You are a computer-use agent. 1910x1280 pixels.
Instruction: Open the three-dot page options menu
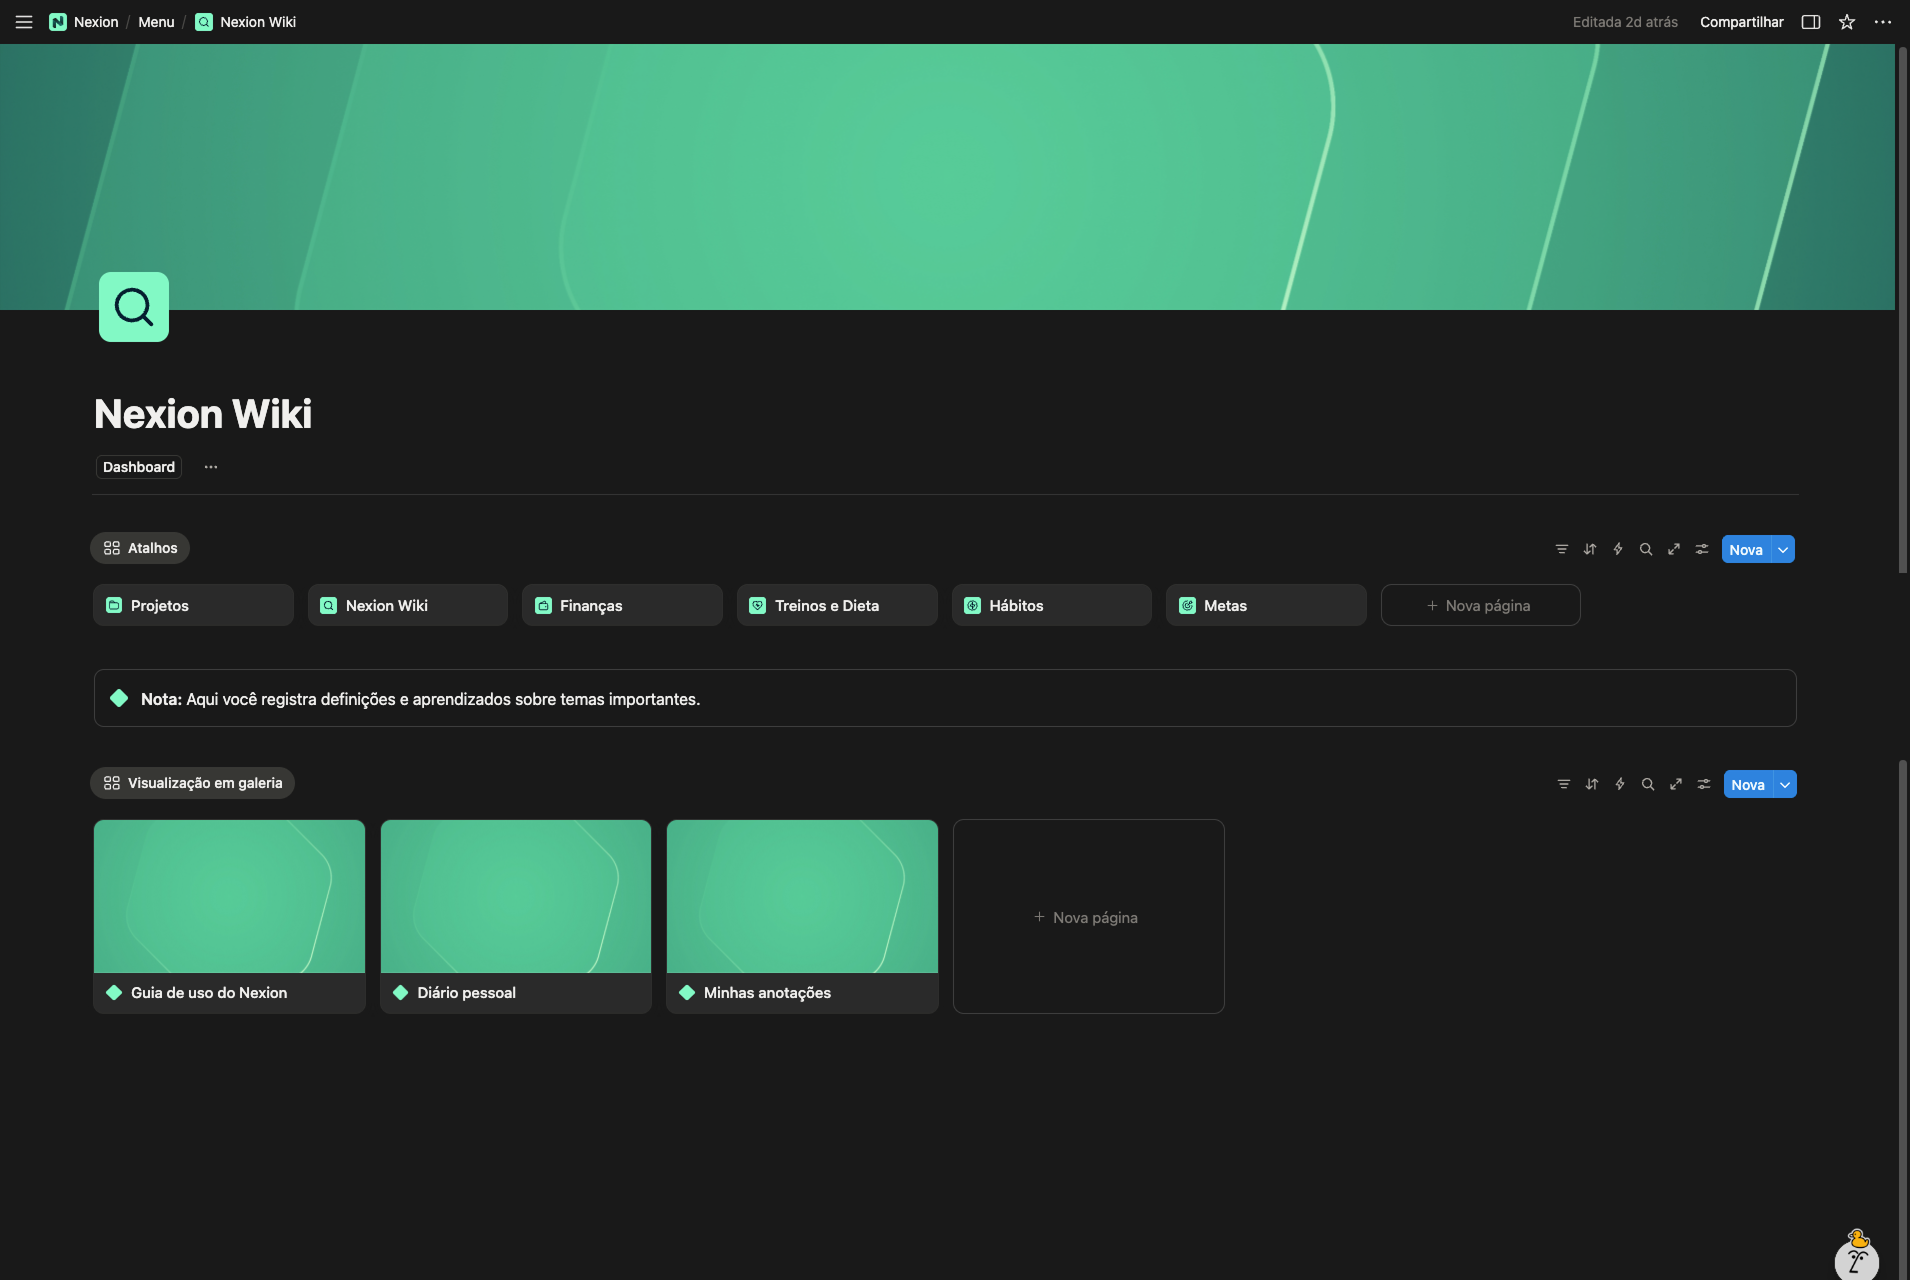(1883, 22)
